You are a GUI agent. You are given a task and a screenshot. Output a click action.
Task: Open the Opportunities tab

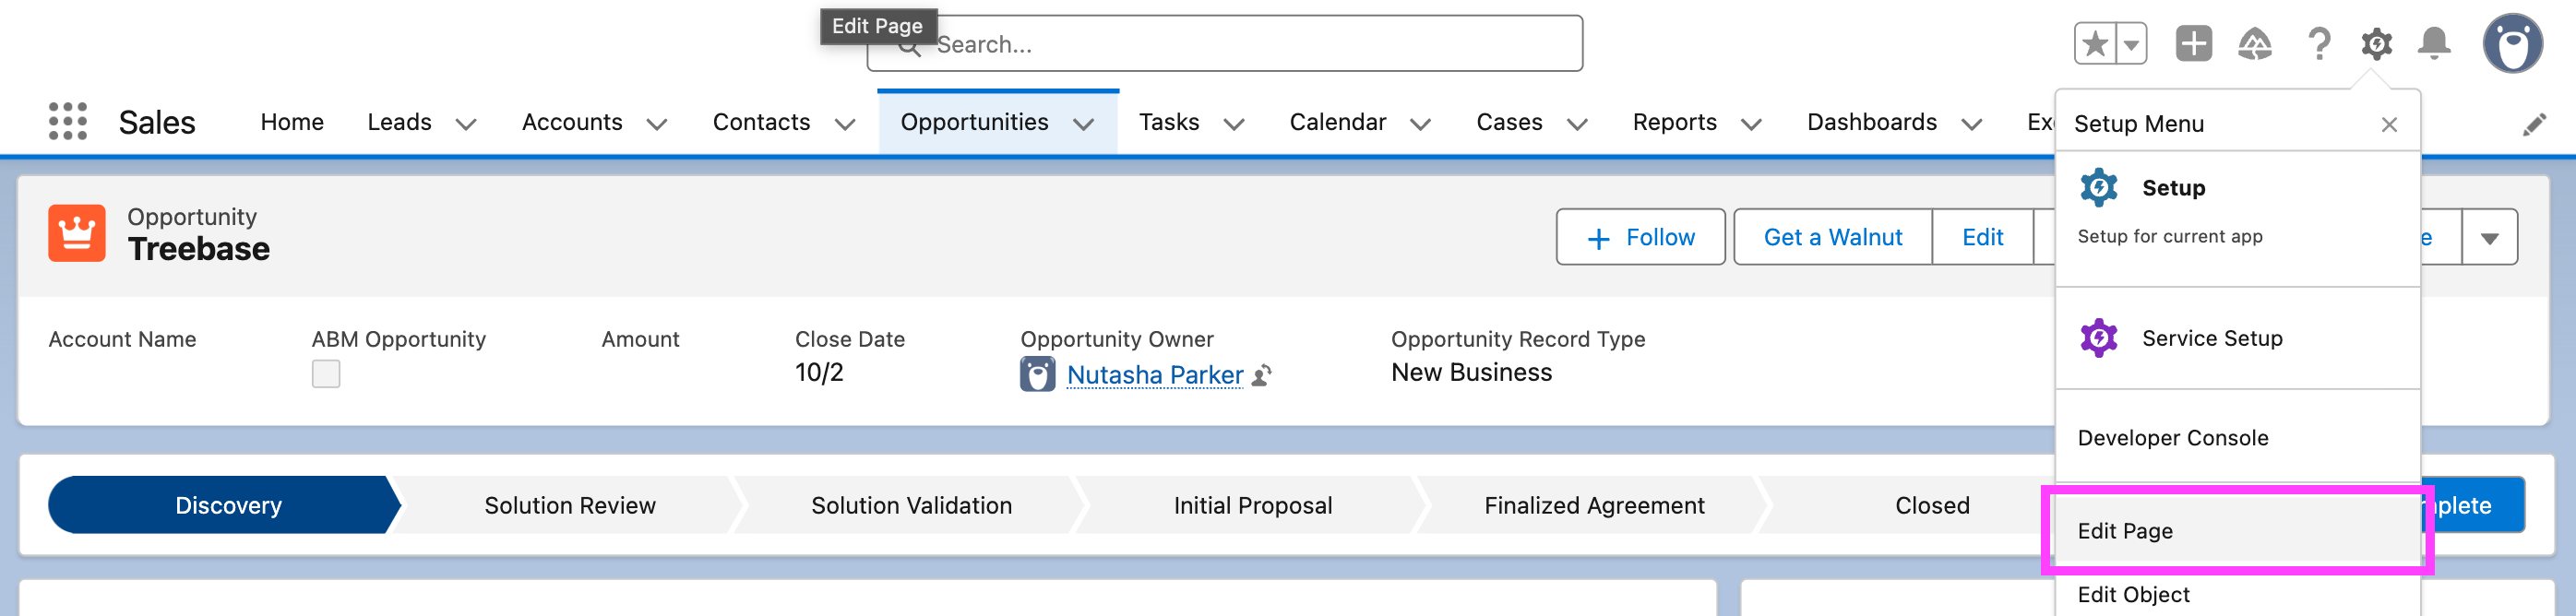point(974,122)
